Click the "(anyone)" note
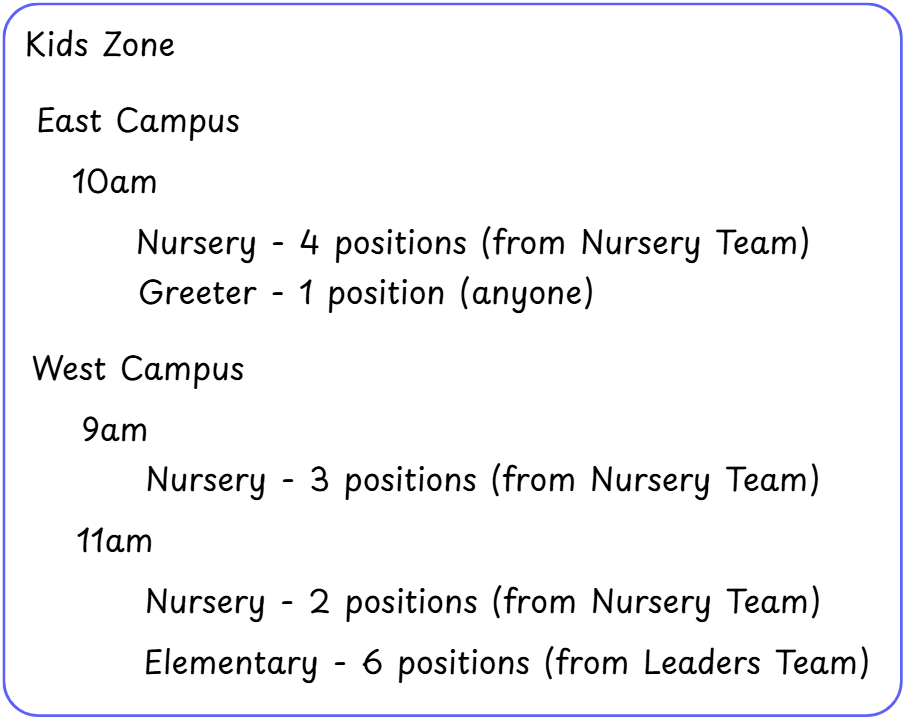Screen dimensions: 905x720 tap(526, 293)
